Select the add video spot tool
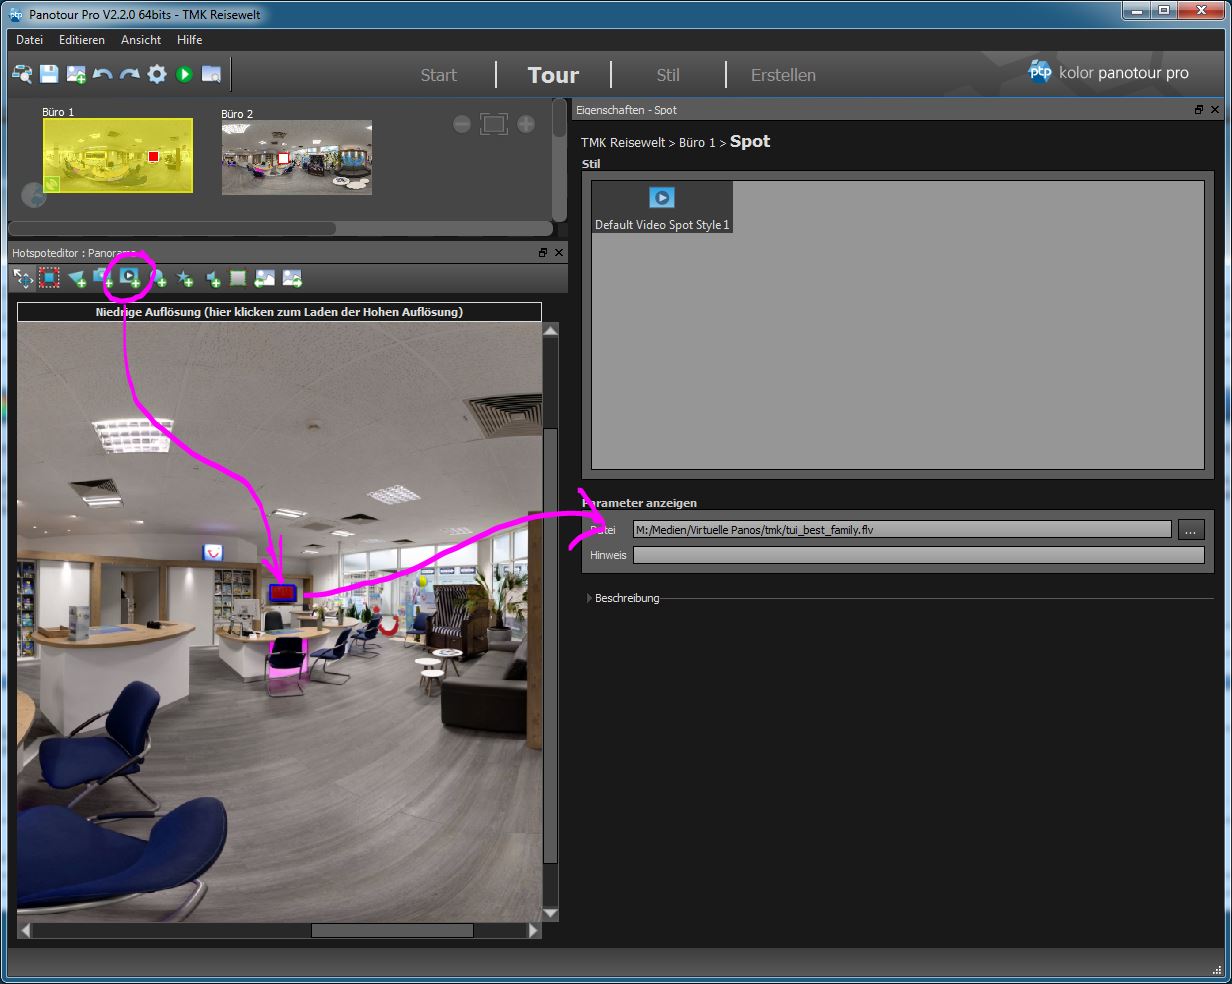This screenshot has height=984, width=1232. (130, 278)
